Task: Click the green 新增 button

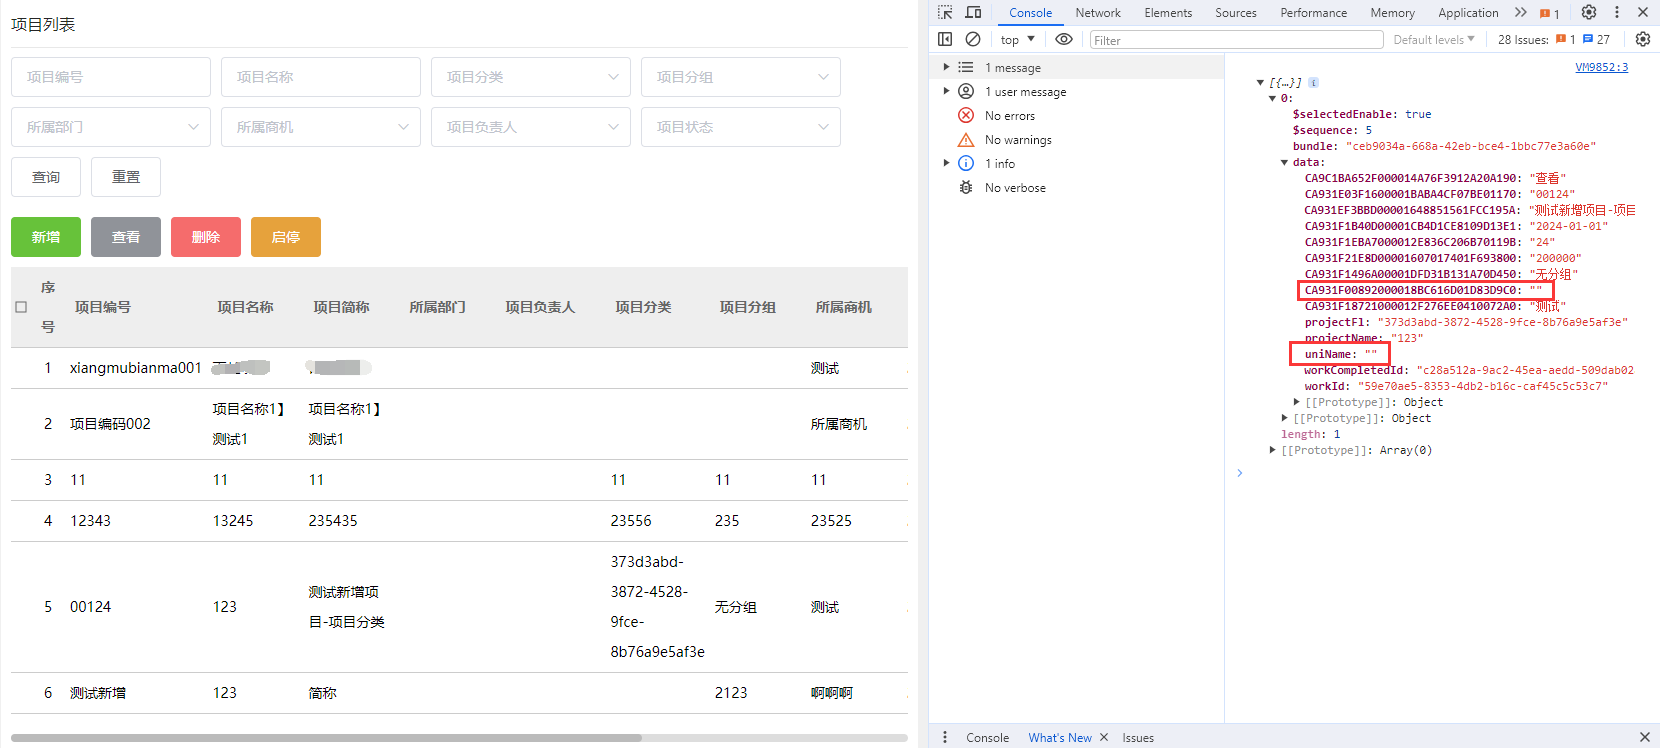Action: (46, 237)
